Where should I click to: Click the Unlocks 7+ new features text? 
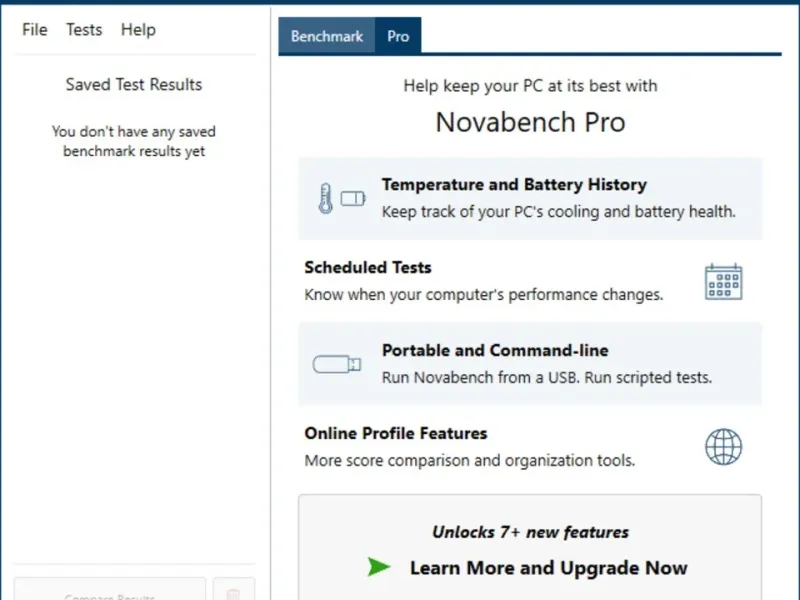(x=530, y=532)
